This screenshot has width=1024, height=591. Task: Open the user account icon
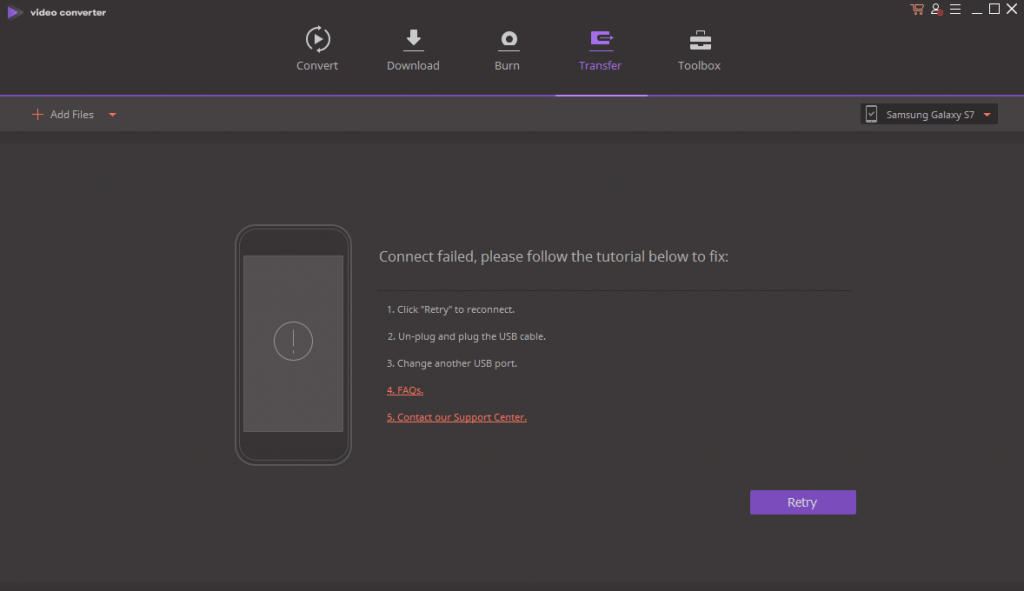tap(936, 9)
